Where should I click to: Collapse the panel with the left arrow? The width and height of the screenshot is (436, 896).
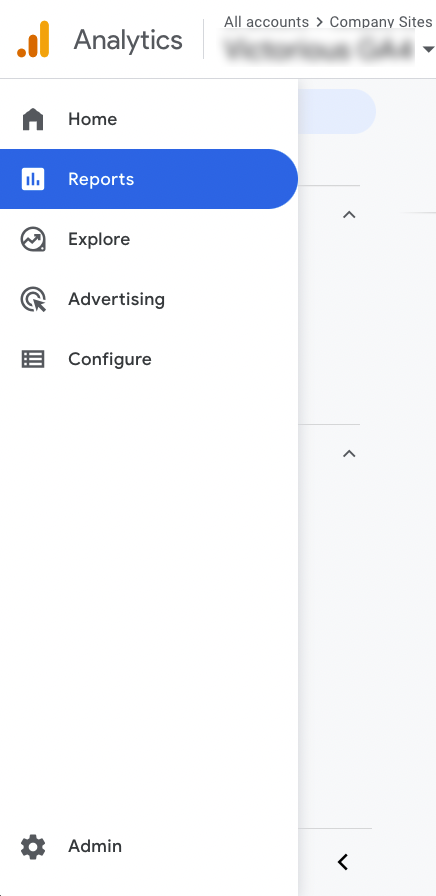point(343,862)
